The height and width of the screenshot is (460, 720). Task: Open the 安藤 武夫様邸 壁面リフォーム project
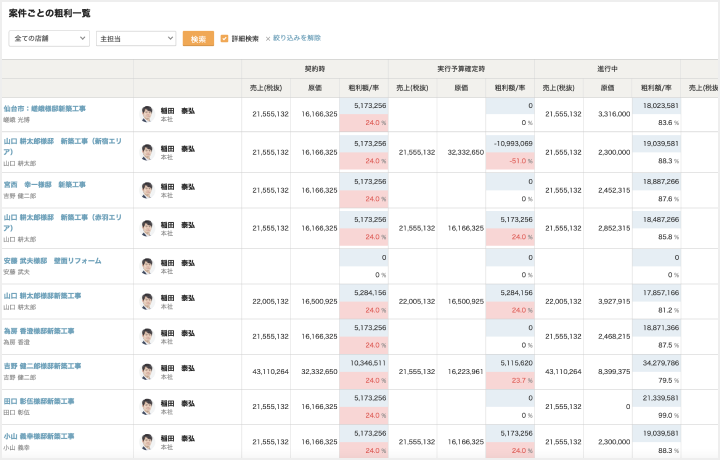[x=51, y=260]
